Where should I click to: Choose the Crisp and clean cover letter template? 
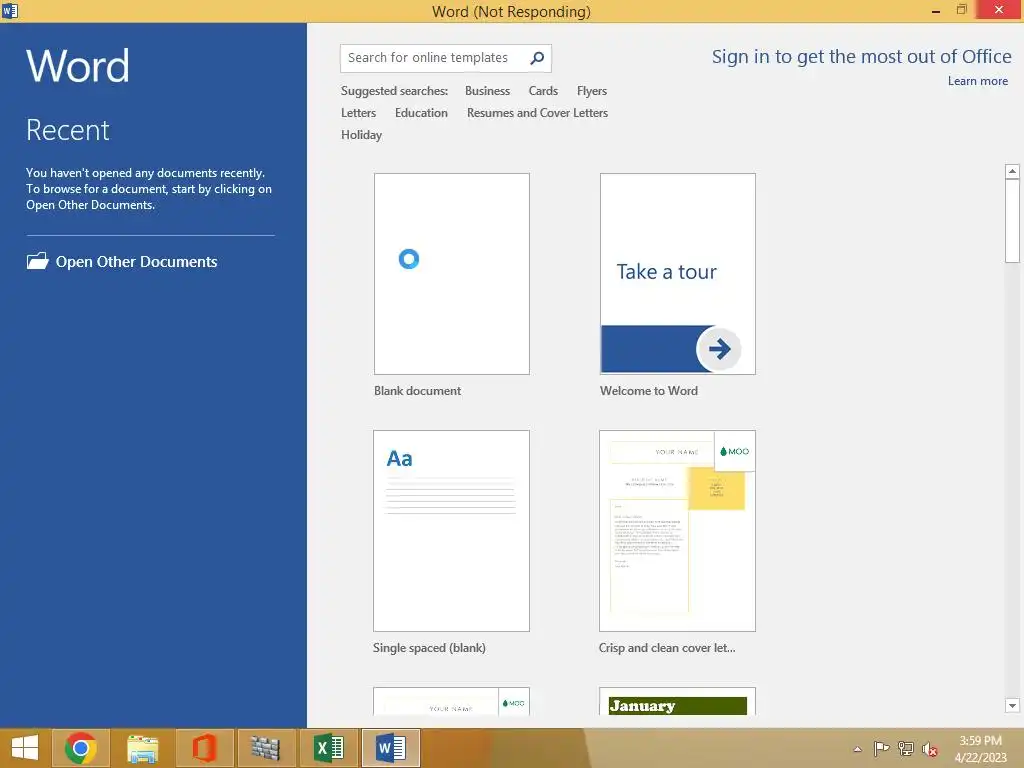(x=677, y=531)
